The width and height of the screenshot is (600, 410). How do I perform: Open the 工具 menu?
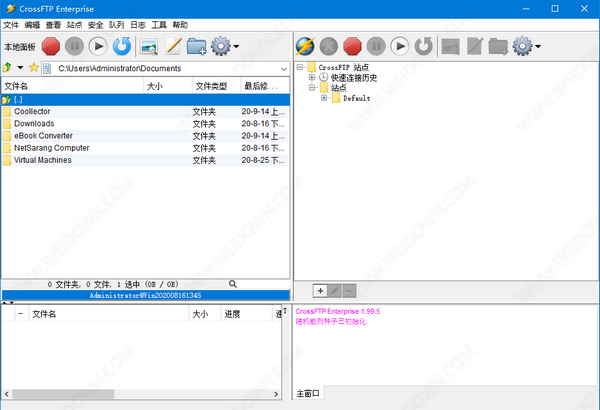[x=159, y=24]
